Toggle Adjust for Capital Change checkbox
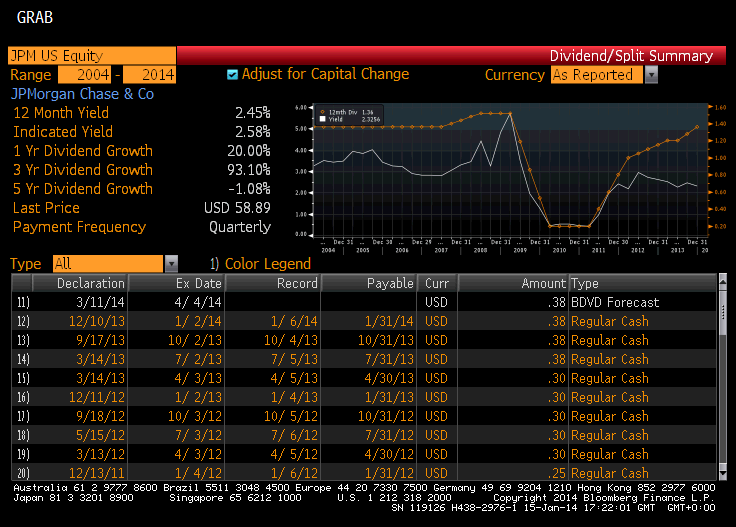 [x=233, y=74]
